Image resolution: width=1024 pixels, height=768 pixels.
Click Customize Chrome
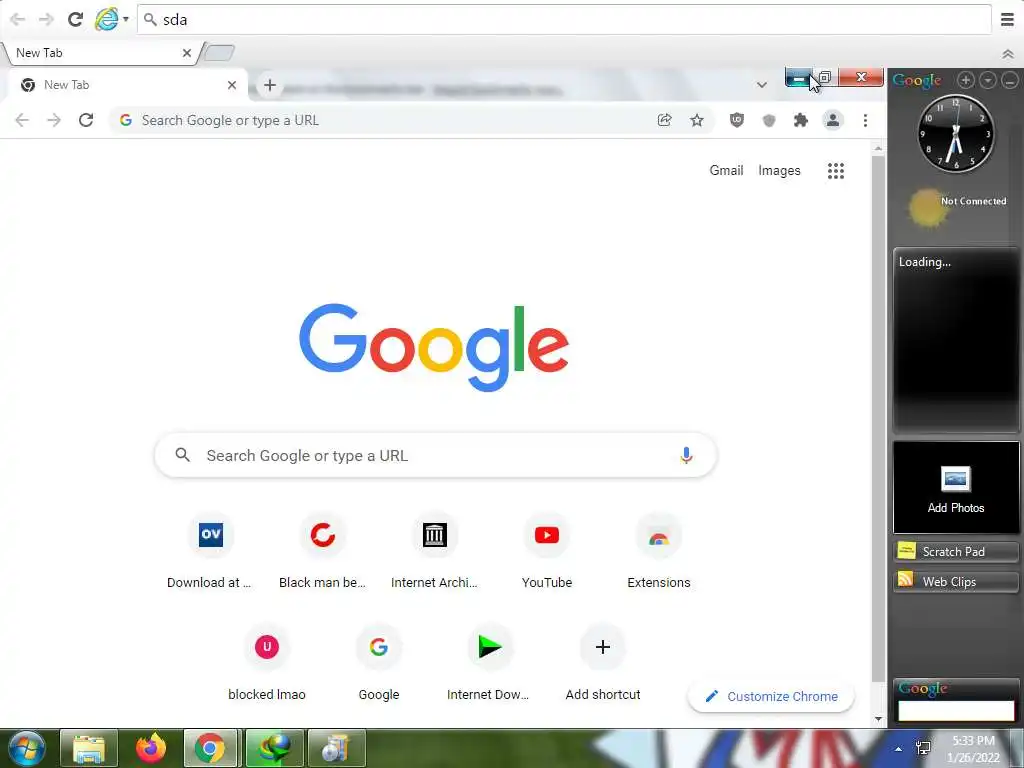tap(771, 696)
